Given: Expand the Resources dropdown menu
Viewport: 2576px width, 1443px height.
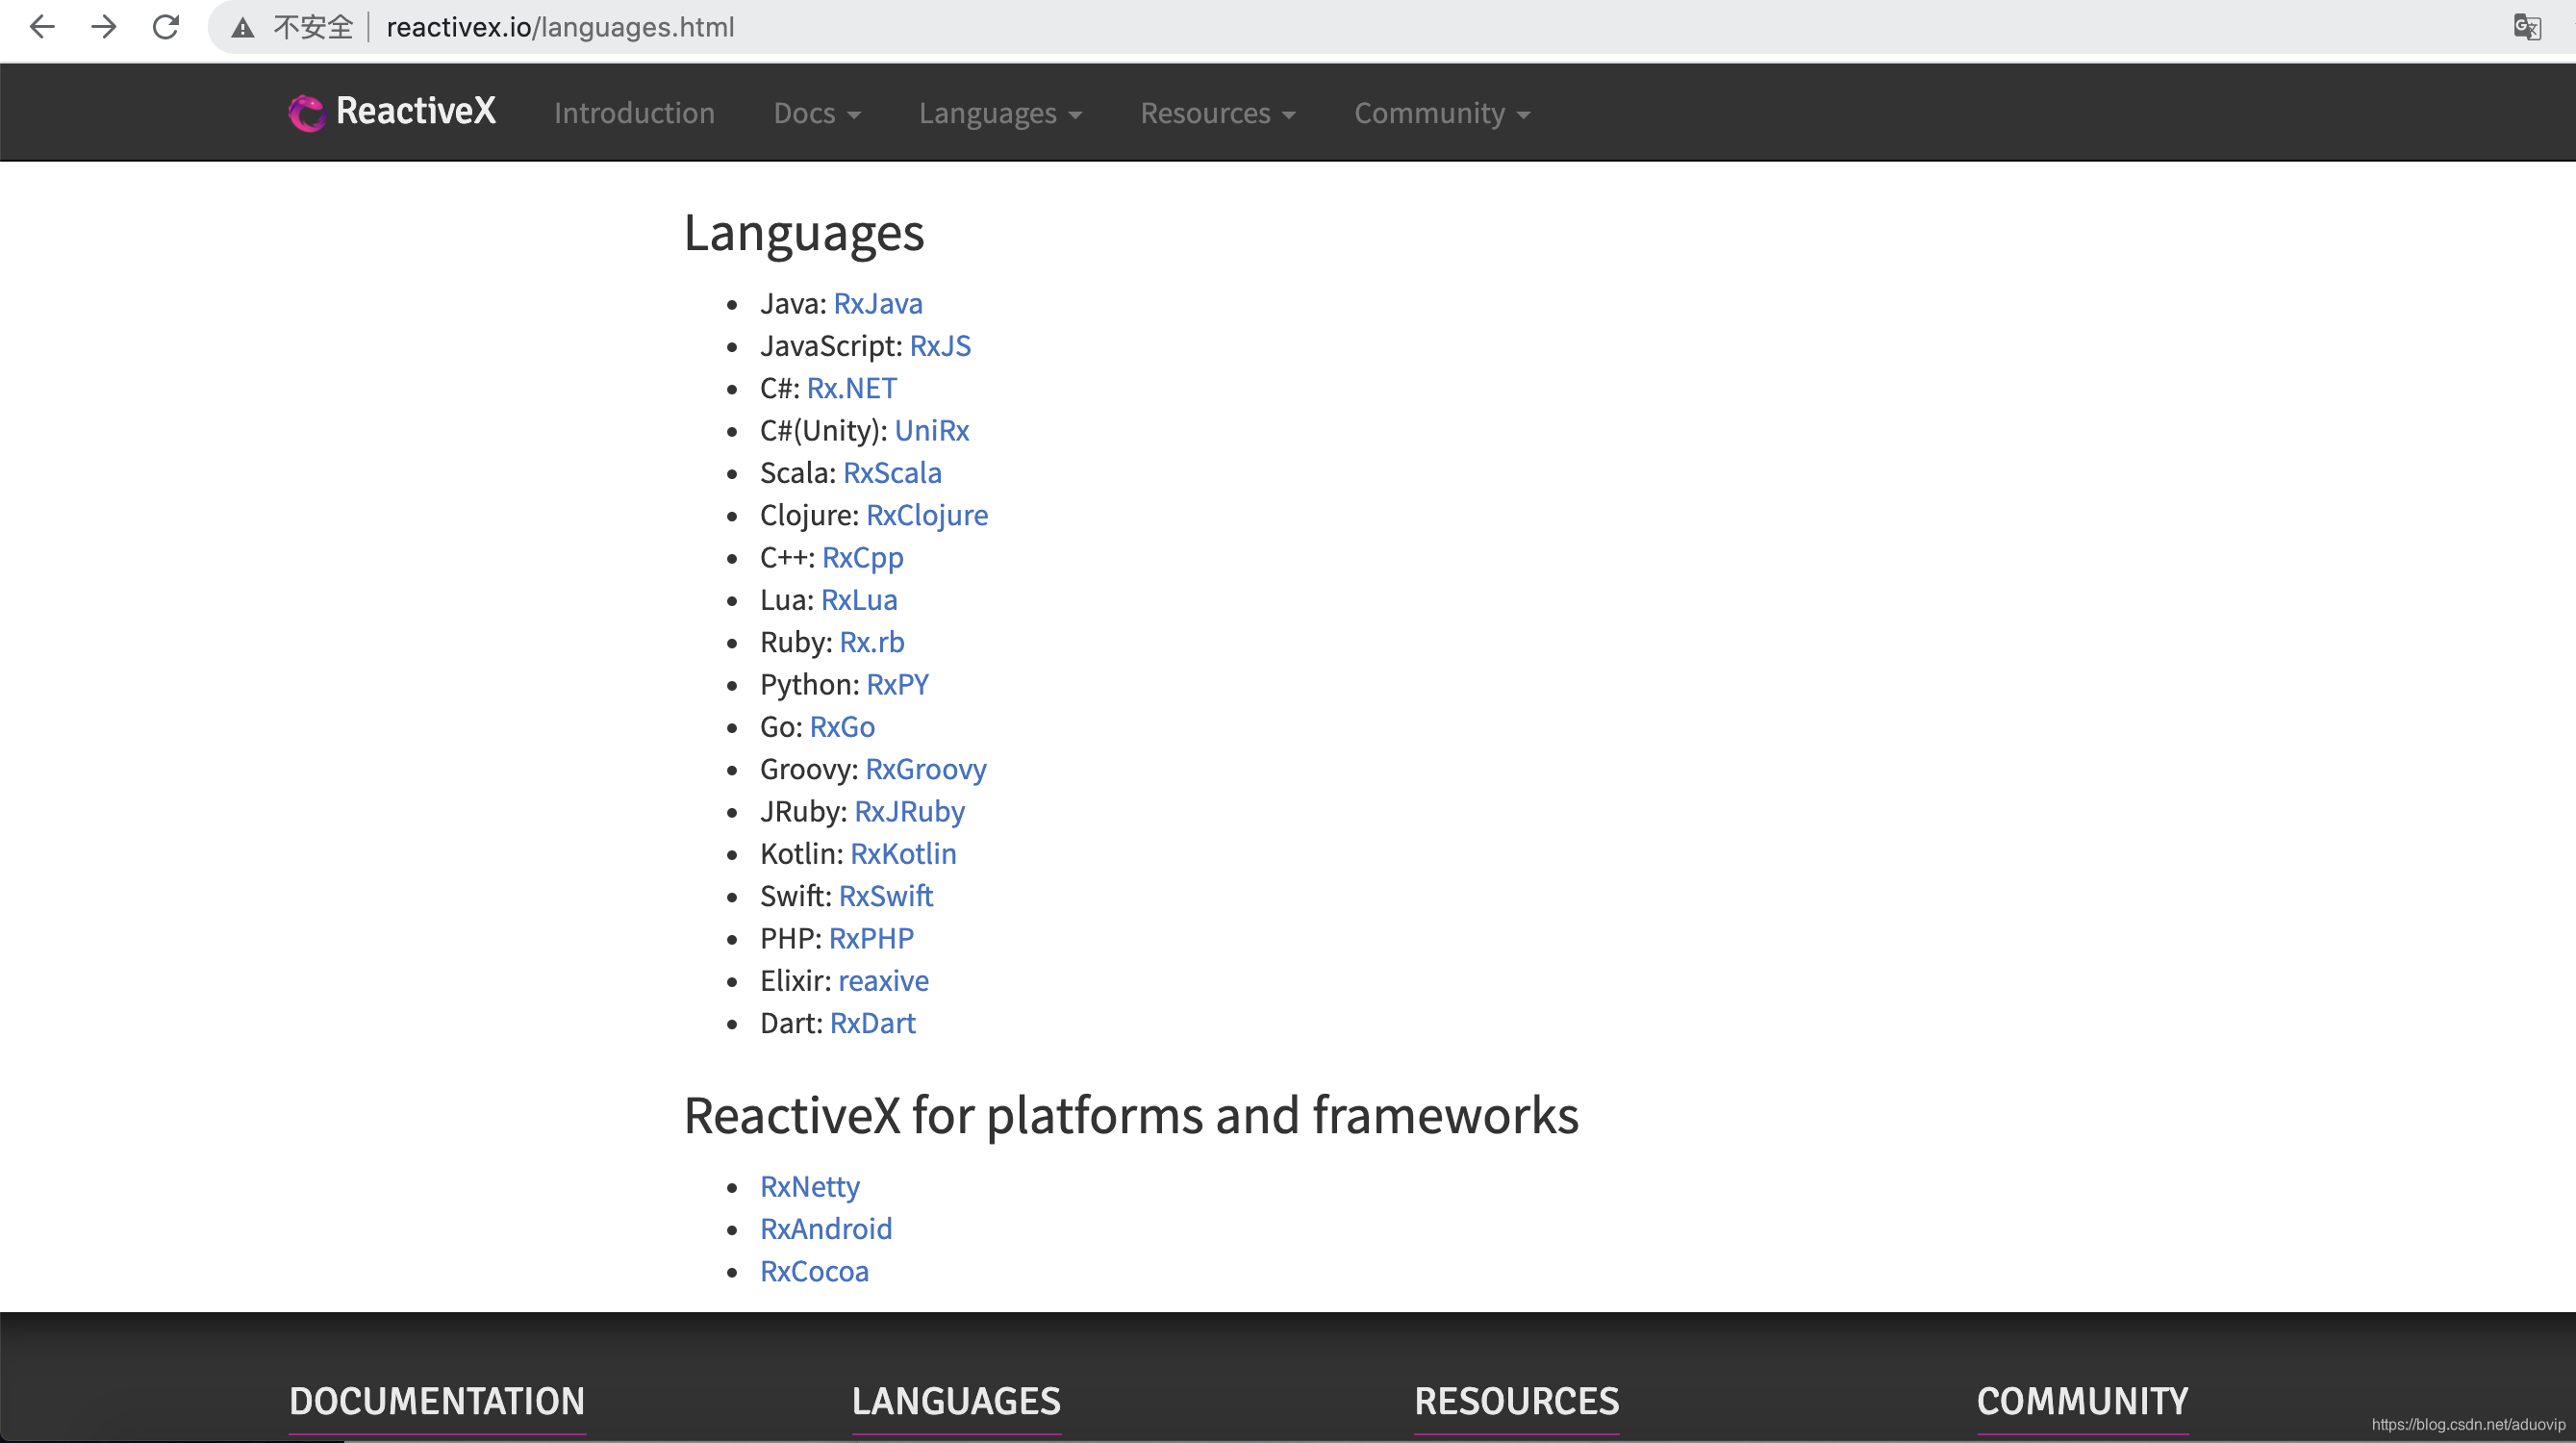Looking at the screenshot, I should [1218, 113].
